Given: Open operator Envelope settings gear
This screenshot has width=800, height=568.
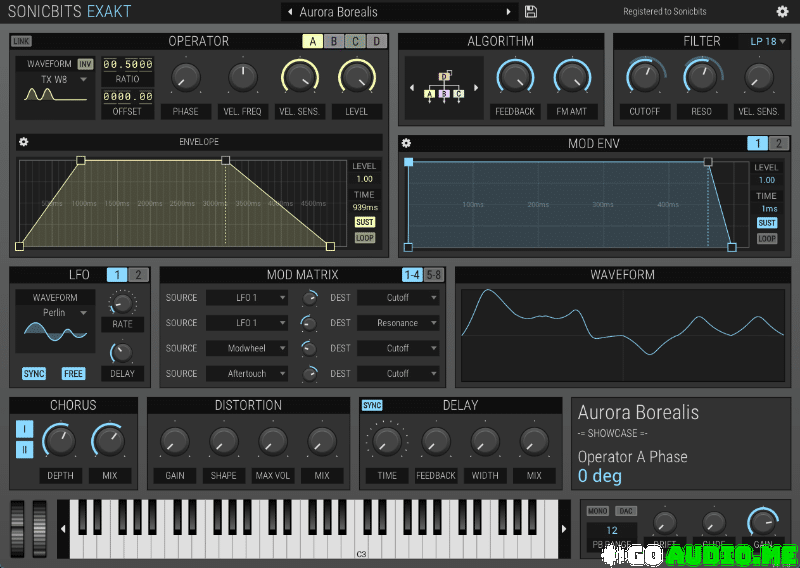Looking at the screenshot, I should coord(23,142).
